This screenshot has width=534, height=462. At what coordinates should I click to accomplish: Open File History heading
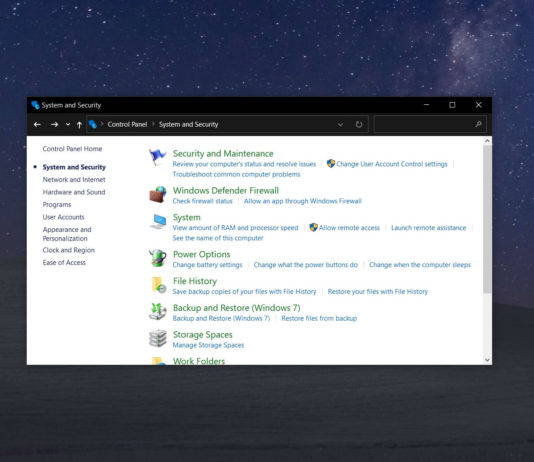[195, 281]
